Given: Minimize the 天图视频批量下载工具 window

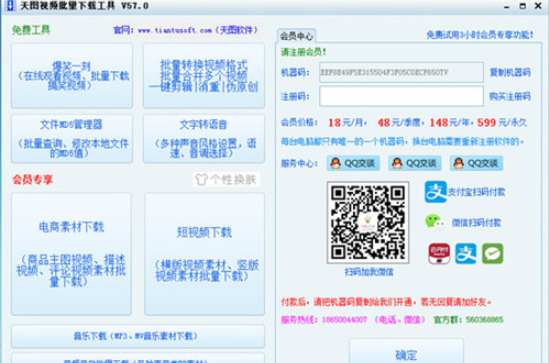Looking at the screenshot, I should 507,6.
